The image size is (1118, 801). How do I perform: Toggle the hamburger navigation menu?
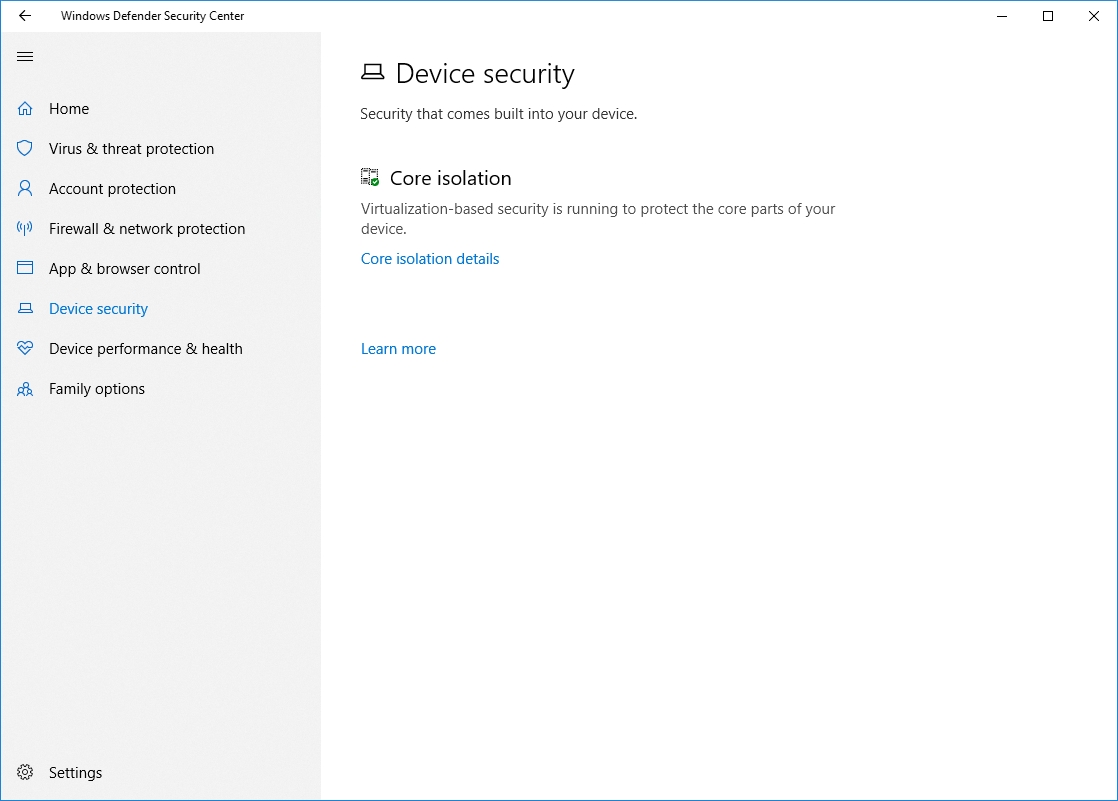[25, 57]
